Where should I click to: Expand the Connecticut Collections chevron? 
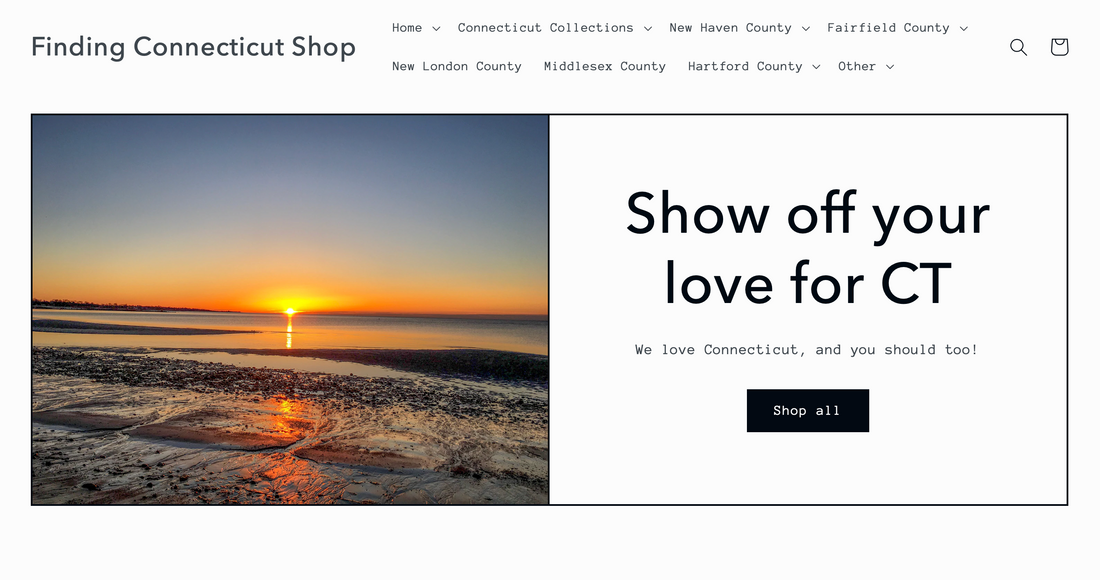point(648,29)
